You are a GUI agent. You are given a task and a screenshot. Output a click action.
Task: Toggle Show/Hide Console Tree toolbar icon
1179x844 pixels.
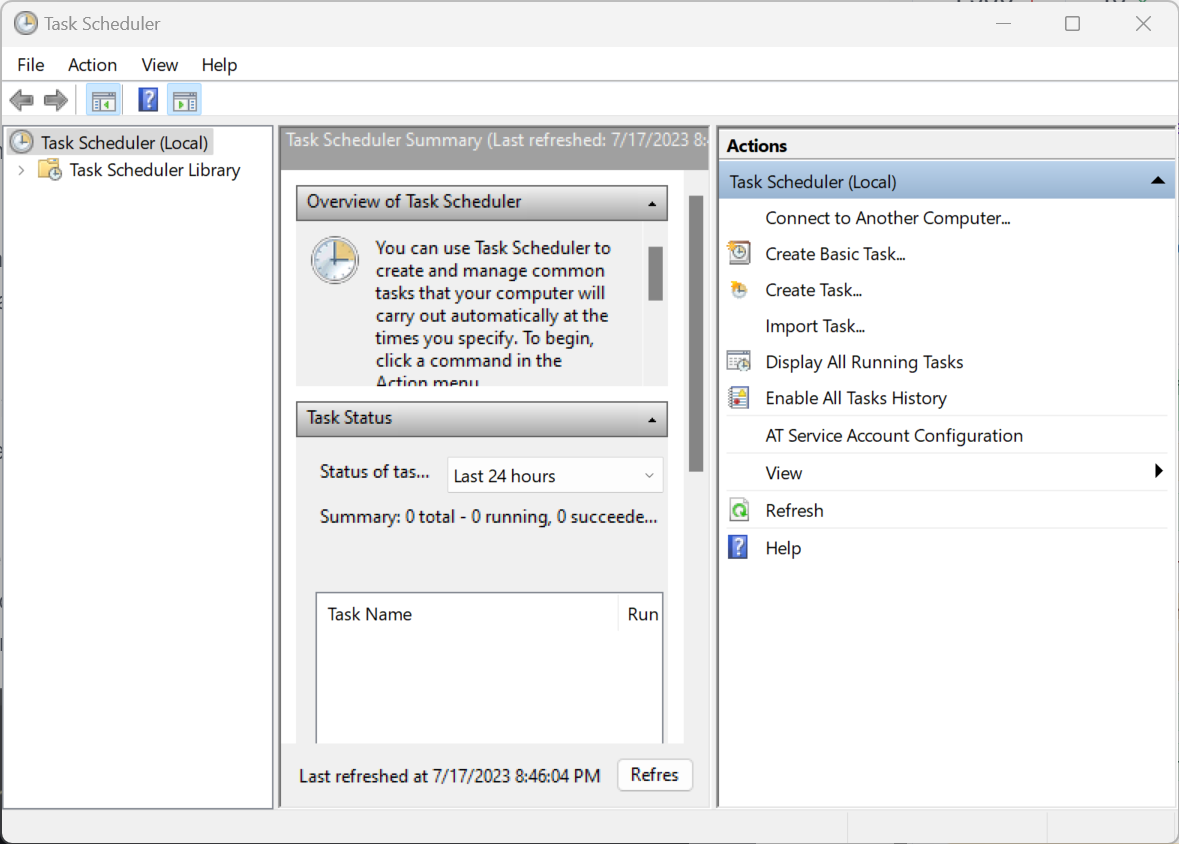(103, 100)
